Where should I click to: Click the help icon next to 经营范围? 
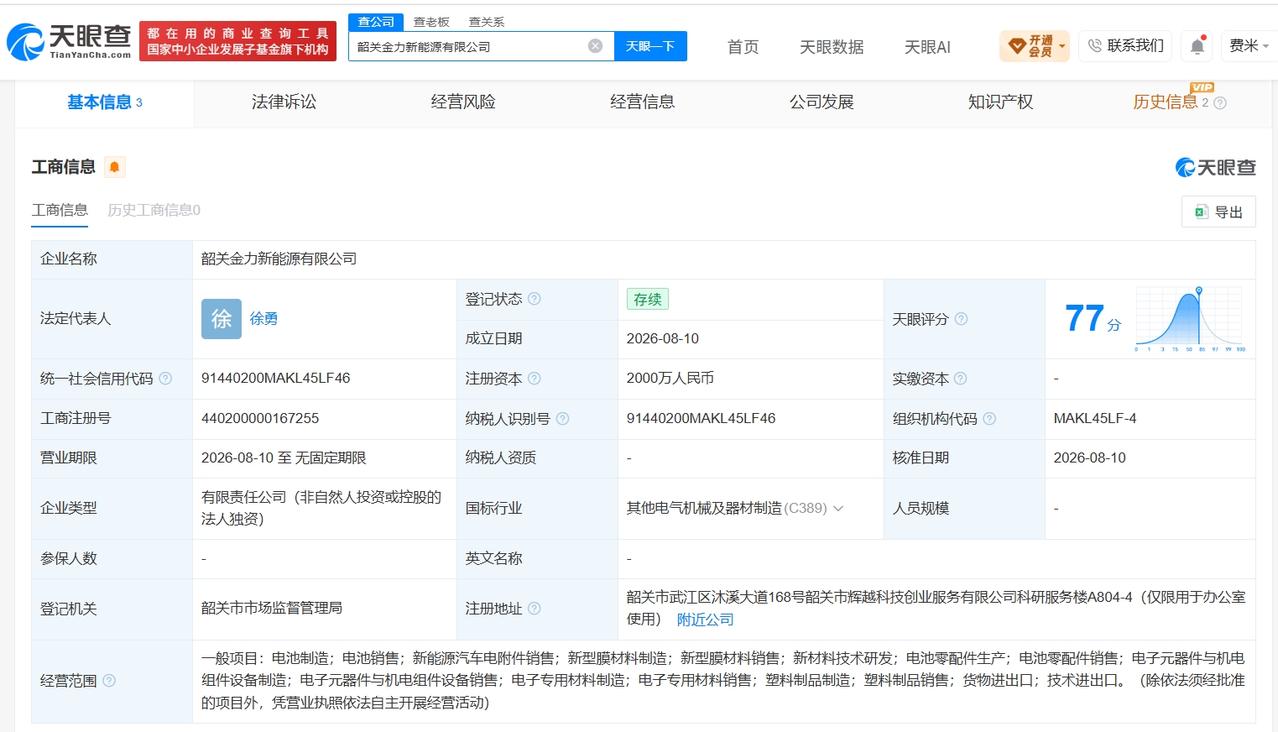pos(108,680)
